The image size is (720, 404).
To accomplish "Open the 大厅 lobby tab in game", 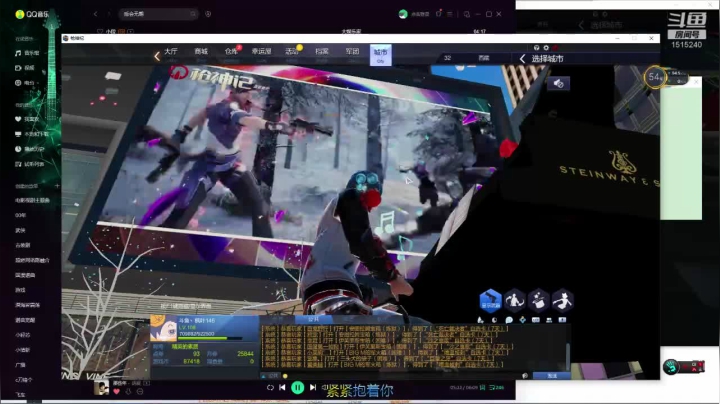I will (170, 51).
